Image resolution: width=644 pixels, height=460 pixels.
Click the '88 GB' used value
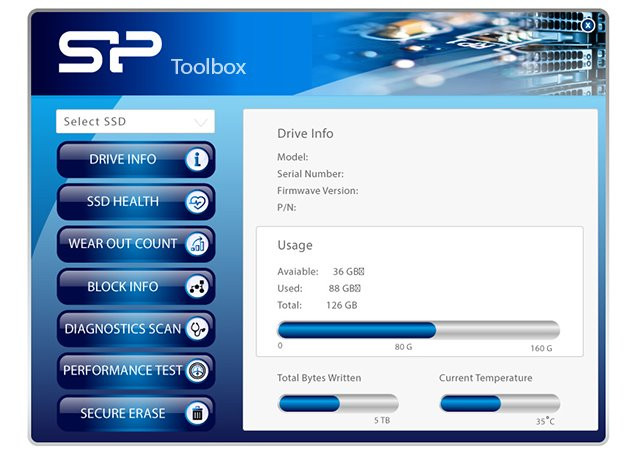pyautogui.click(x=344, y=288)
